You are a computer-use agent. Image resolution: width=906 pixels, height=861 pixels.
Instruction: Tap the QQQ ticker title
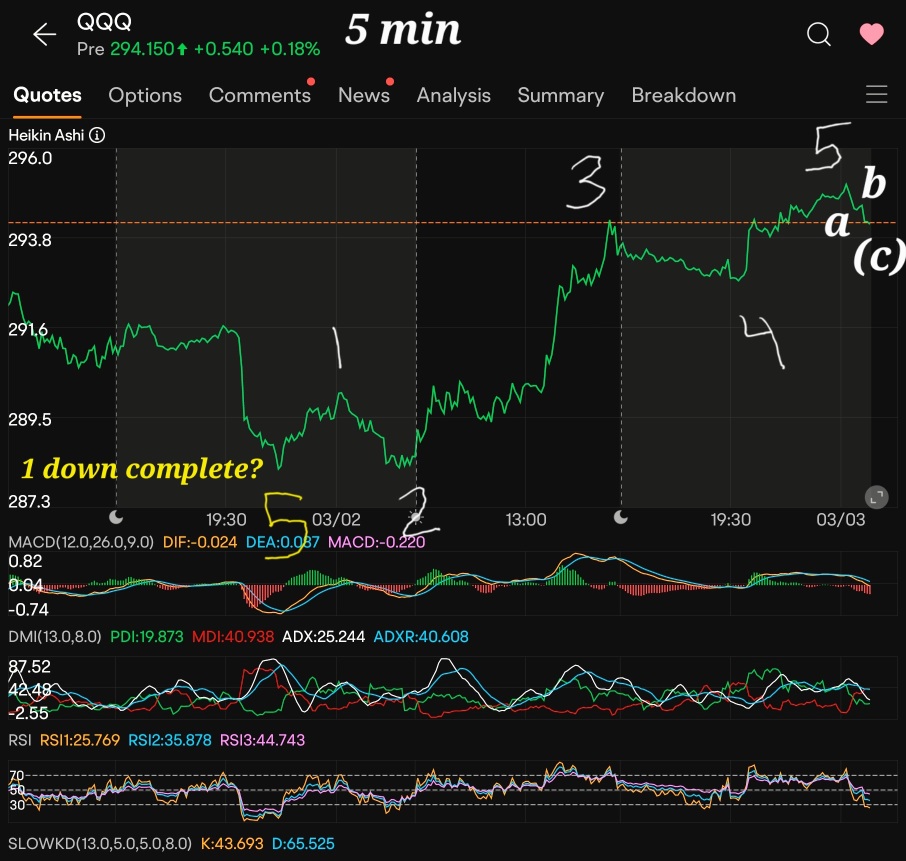pos(105,22)
